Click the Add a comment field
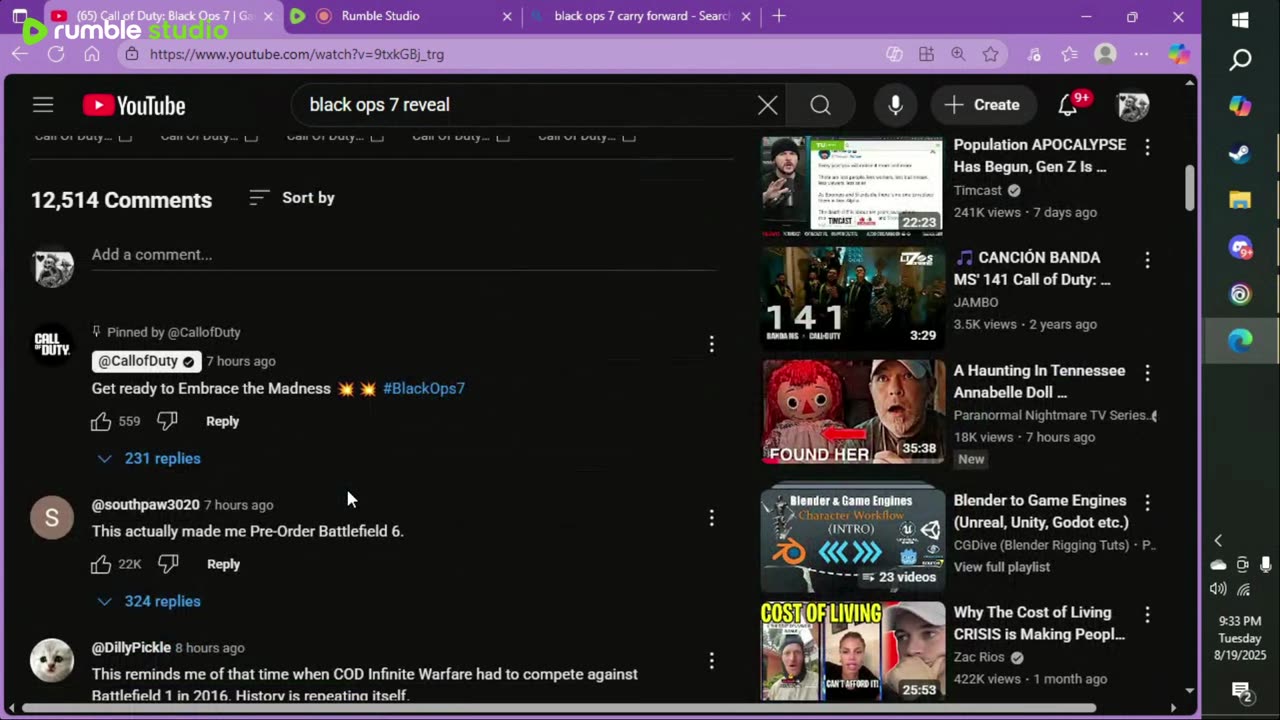1280x720 pixels. click(x=404, y=255)
